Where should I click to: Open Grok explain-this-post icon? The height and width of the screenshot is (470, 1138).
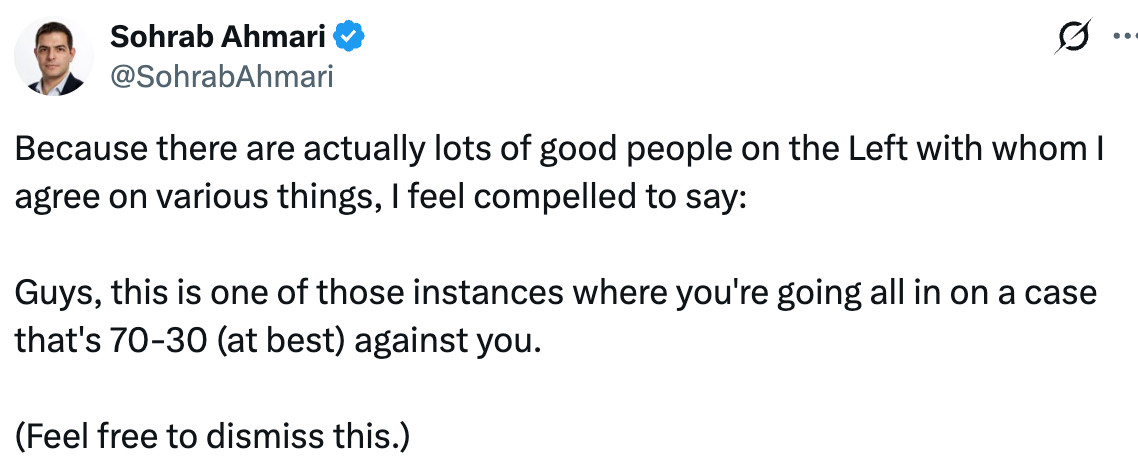[x=1072, y=38]
